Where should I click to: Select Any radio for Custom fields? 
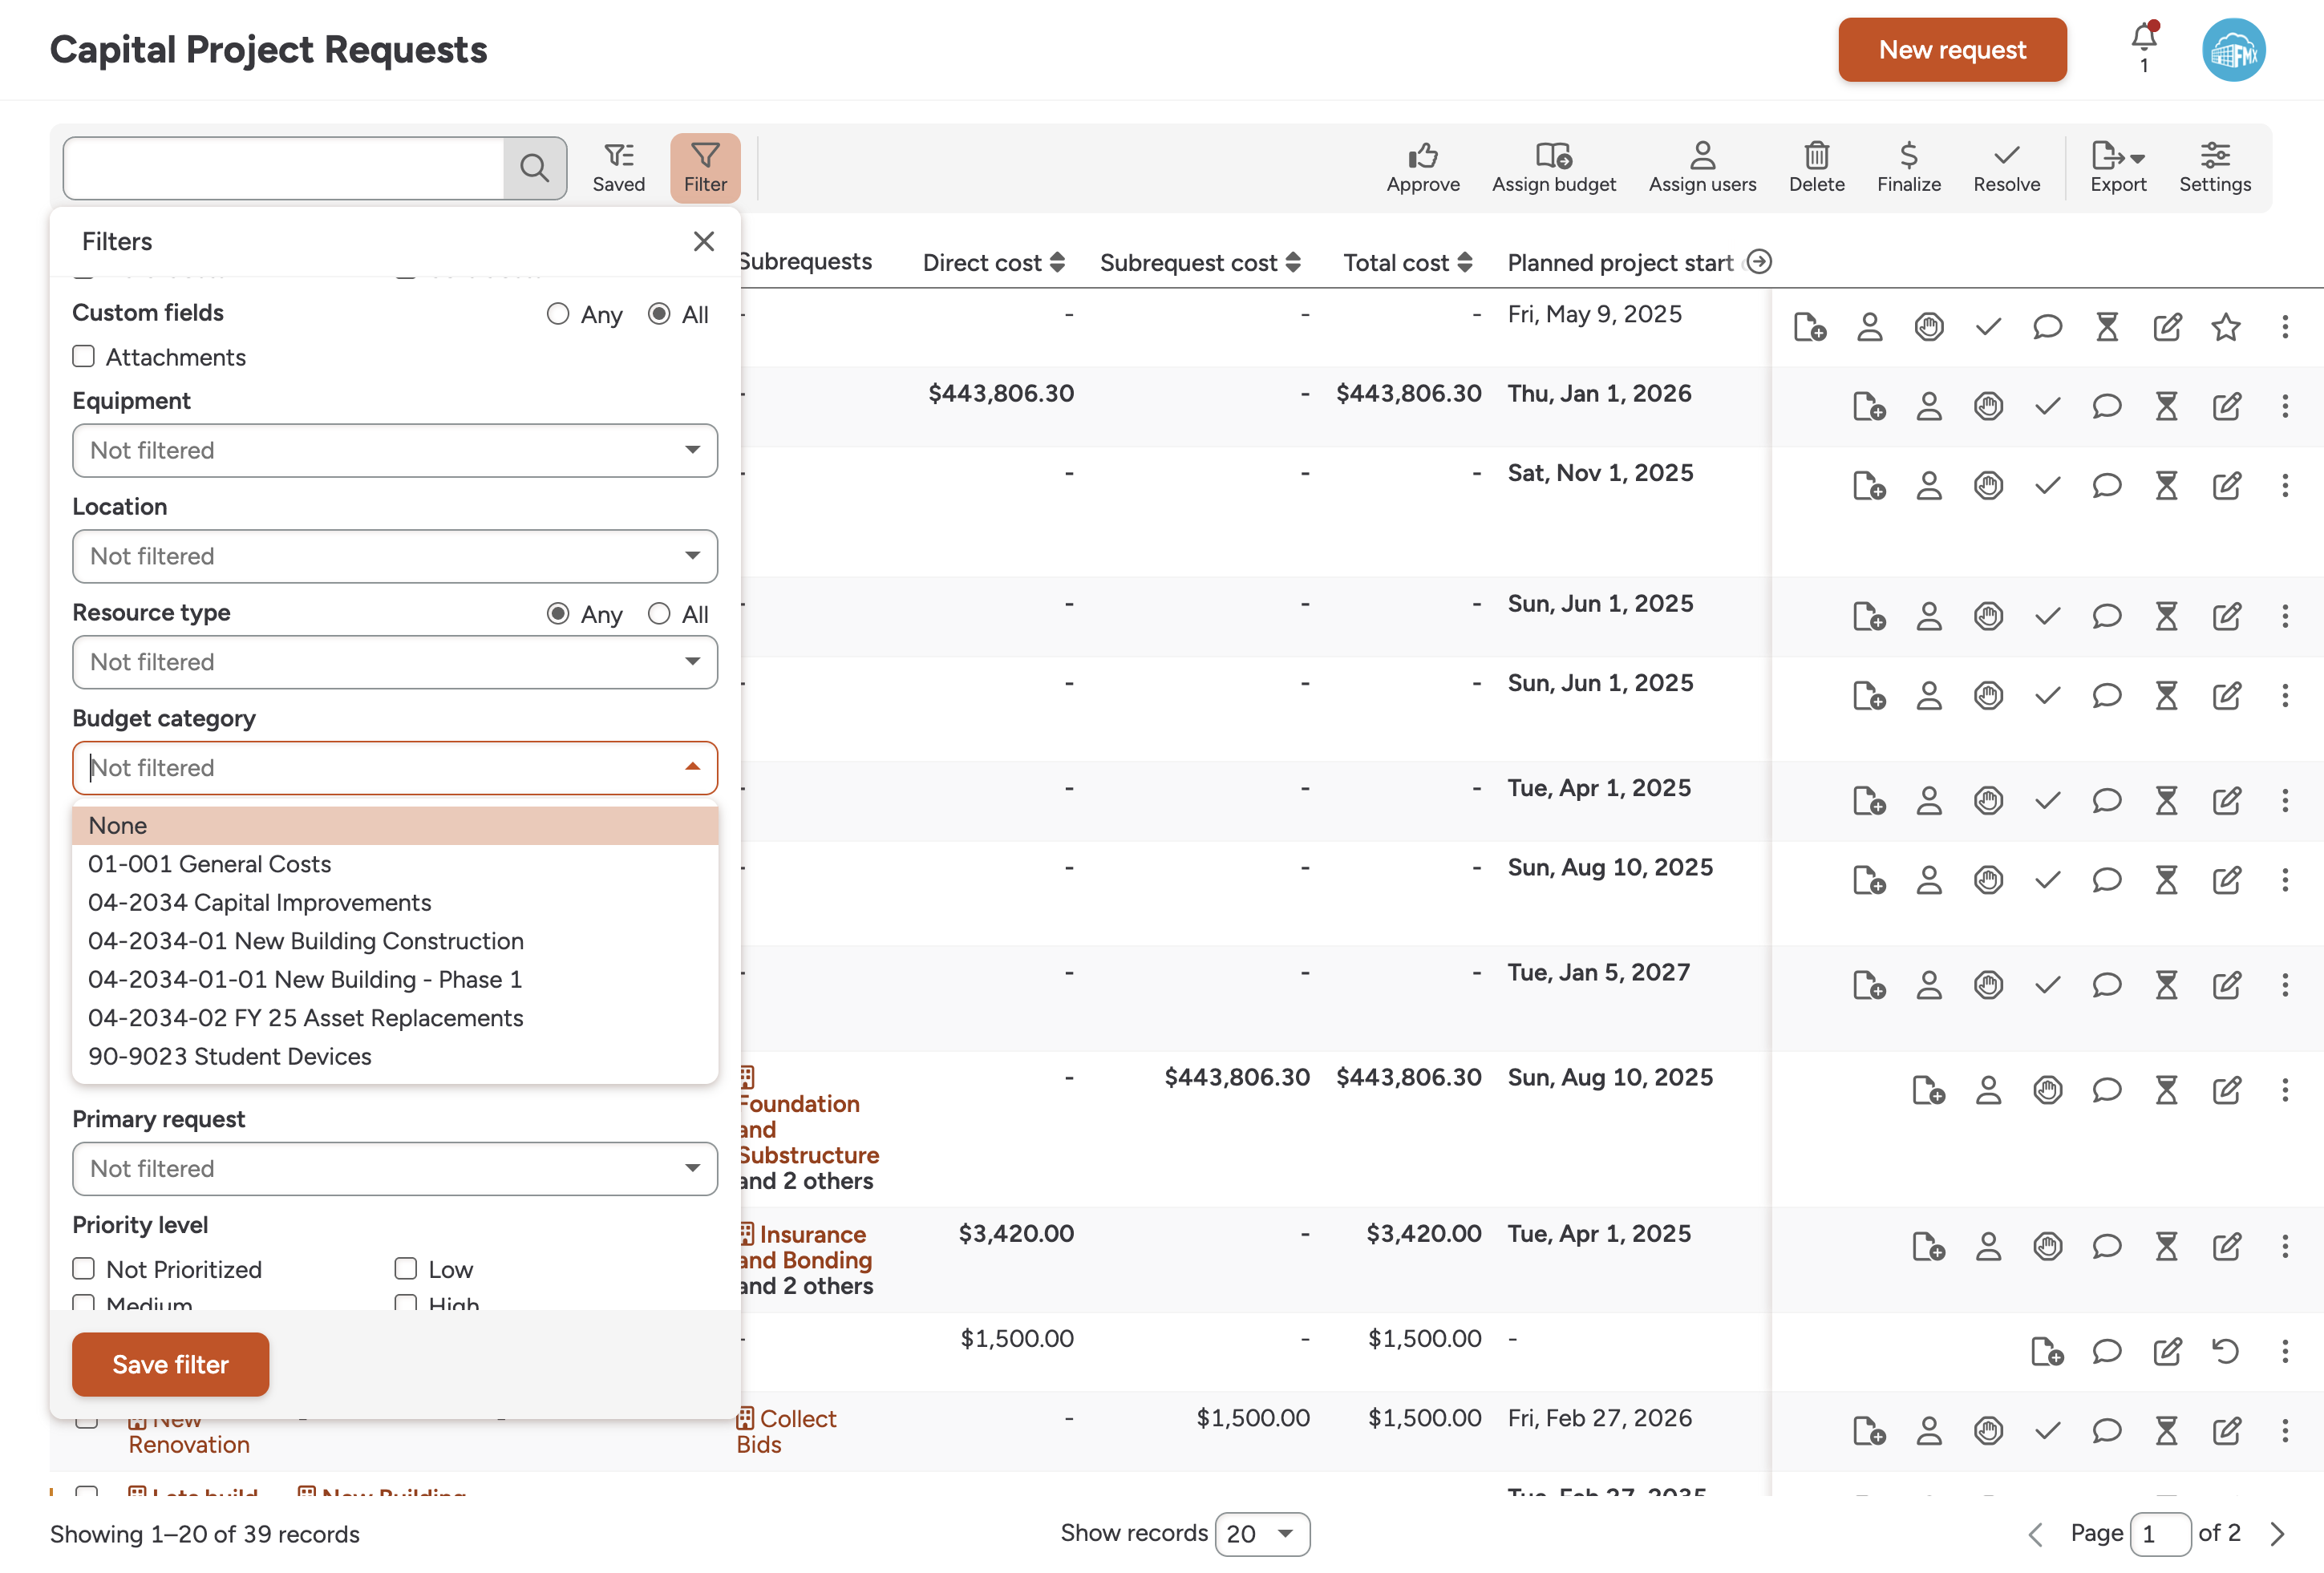(558, 314)
